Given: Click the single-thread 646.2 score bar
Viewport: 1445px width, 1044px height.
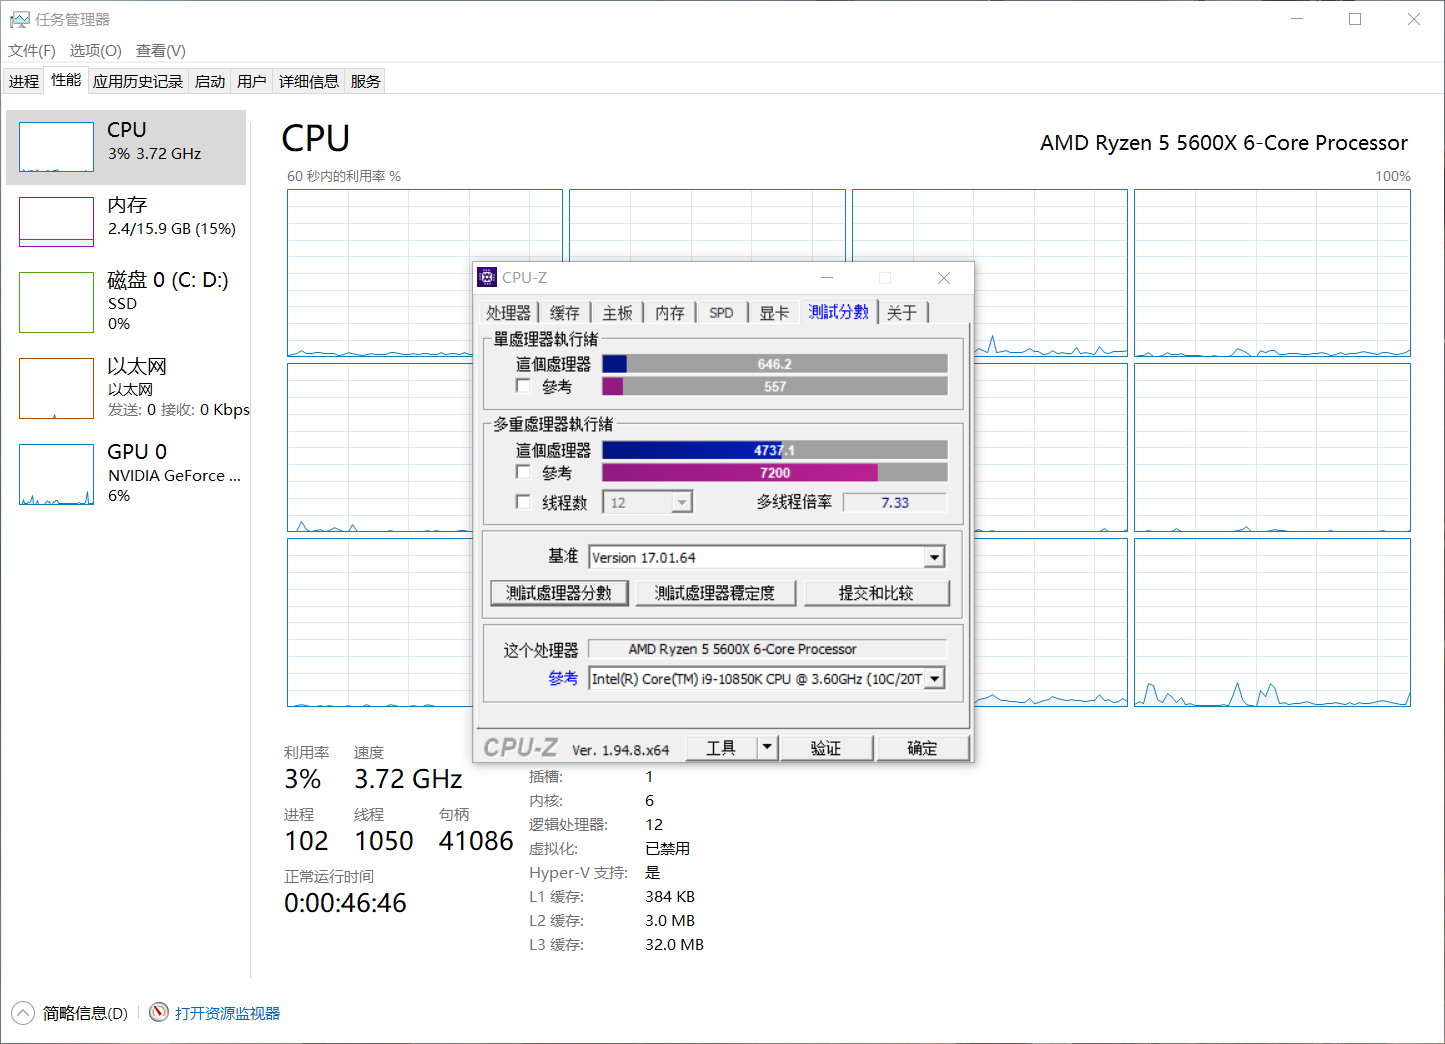Looking at the screenshot, I should pos(775,364).
